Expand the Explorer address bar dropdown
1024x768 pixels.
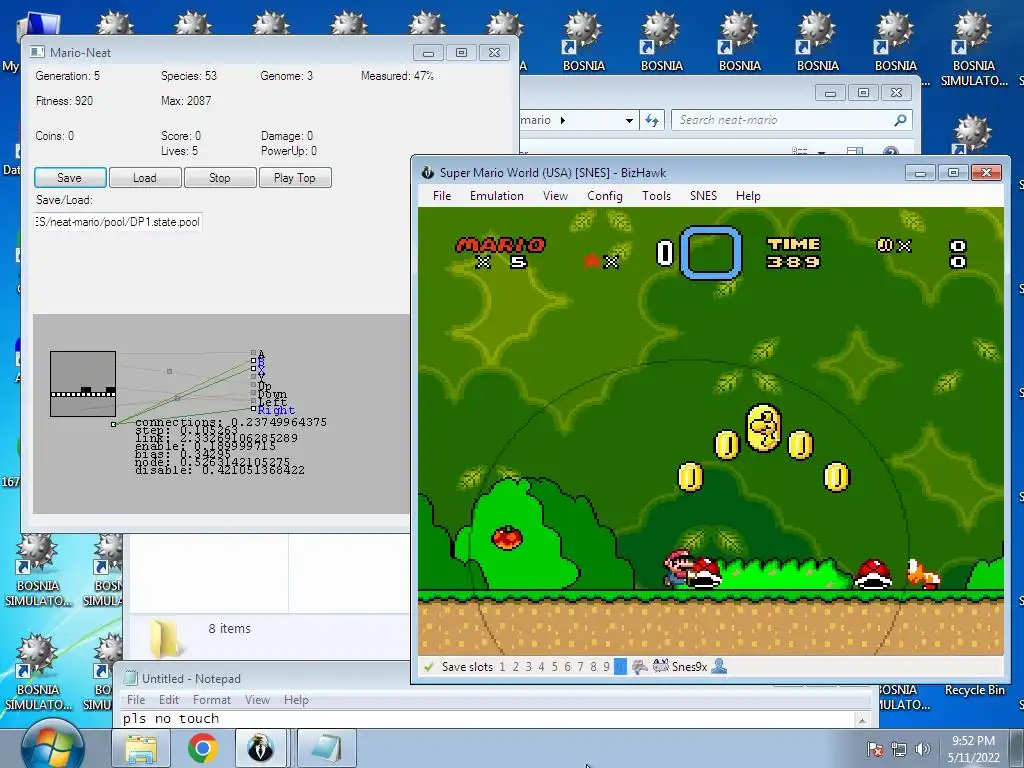click(x=629, y=120)
